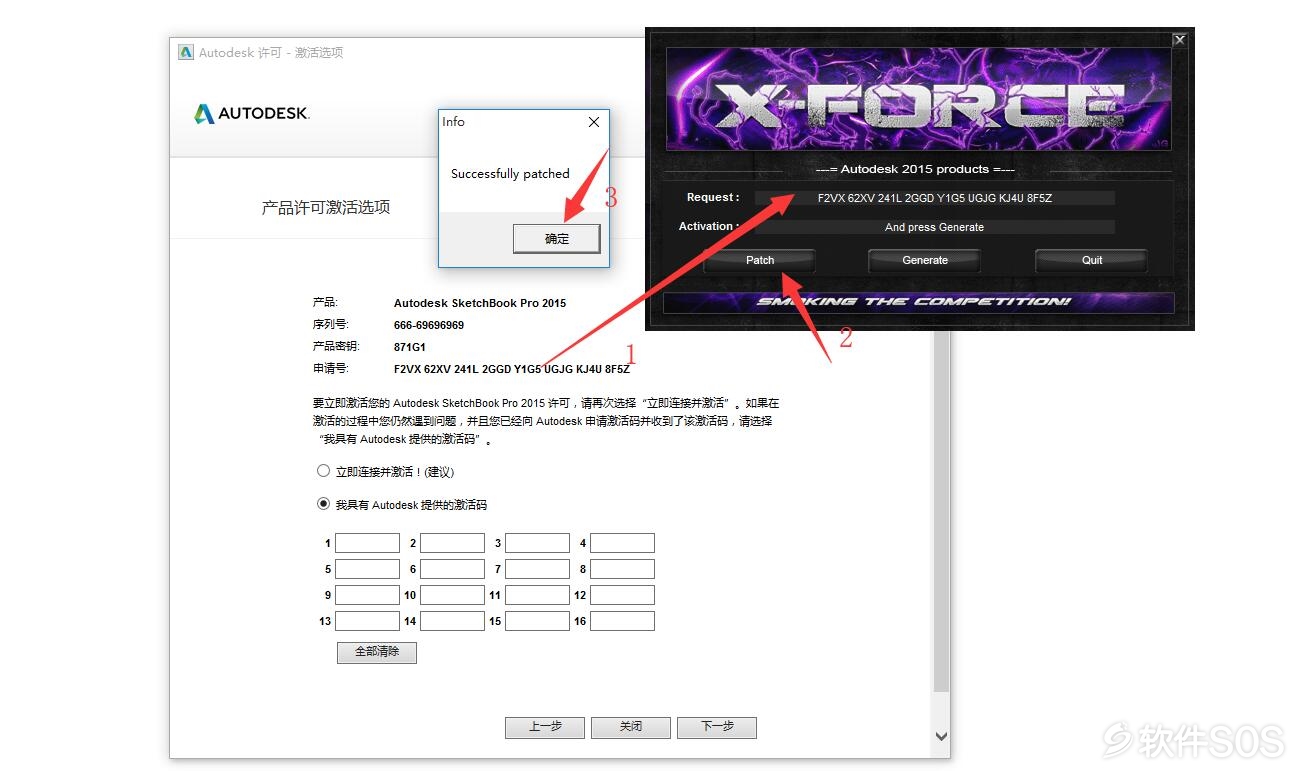Click activation code box 4
Screen dimensions: 1303x771
[622, 543]
